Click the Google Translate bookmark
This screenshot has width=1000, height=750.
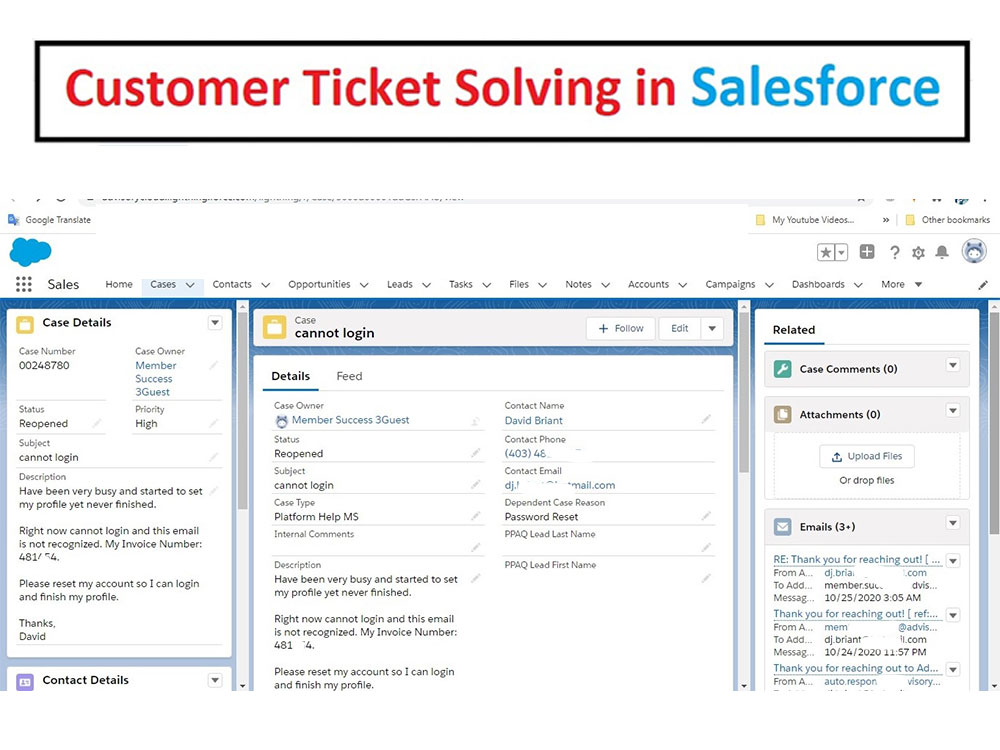[x=49, y=219]
